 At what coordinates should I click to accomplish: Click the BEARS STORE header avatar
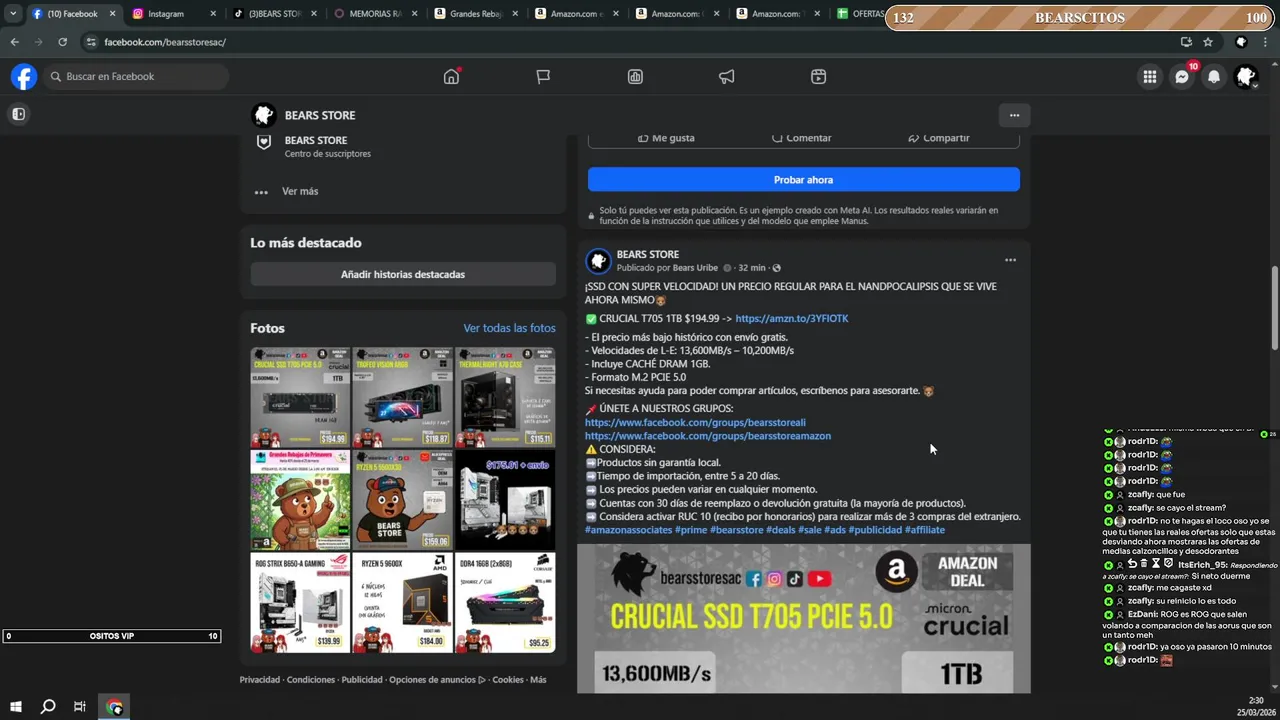[264, 115]
